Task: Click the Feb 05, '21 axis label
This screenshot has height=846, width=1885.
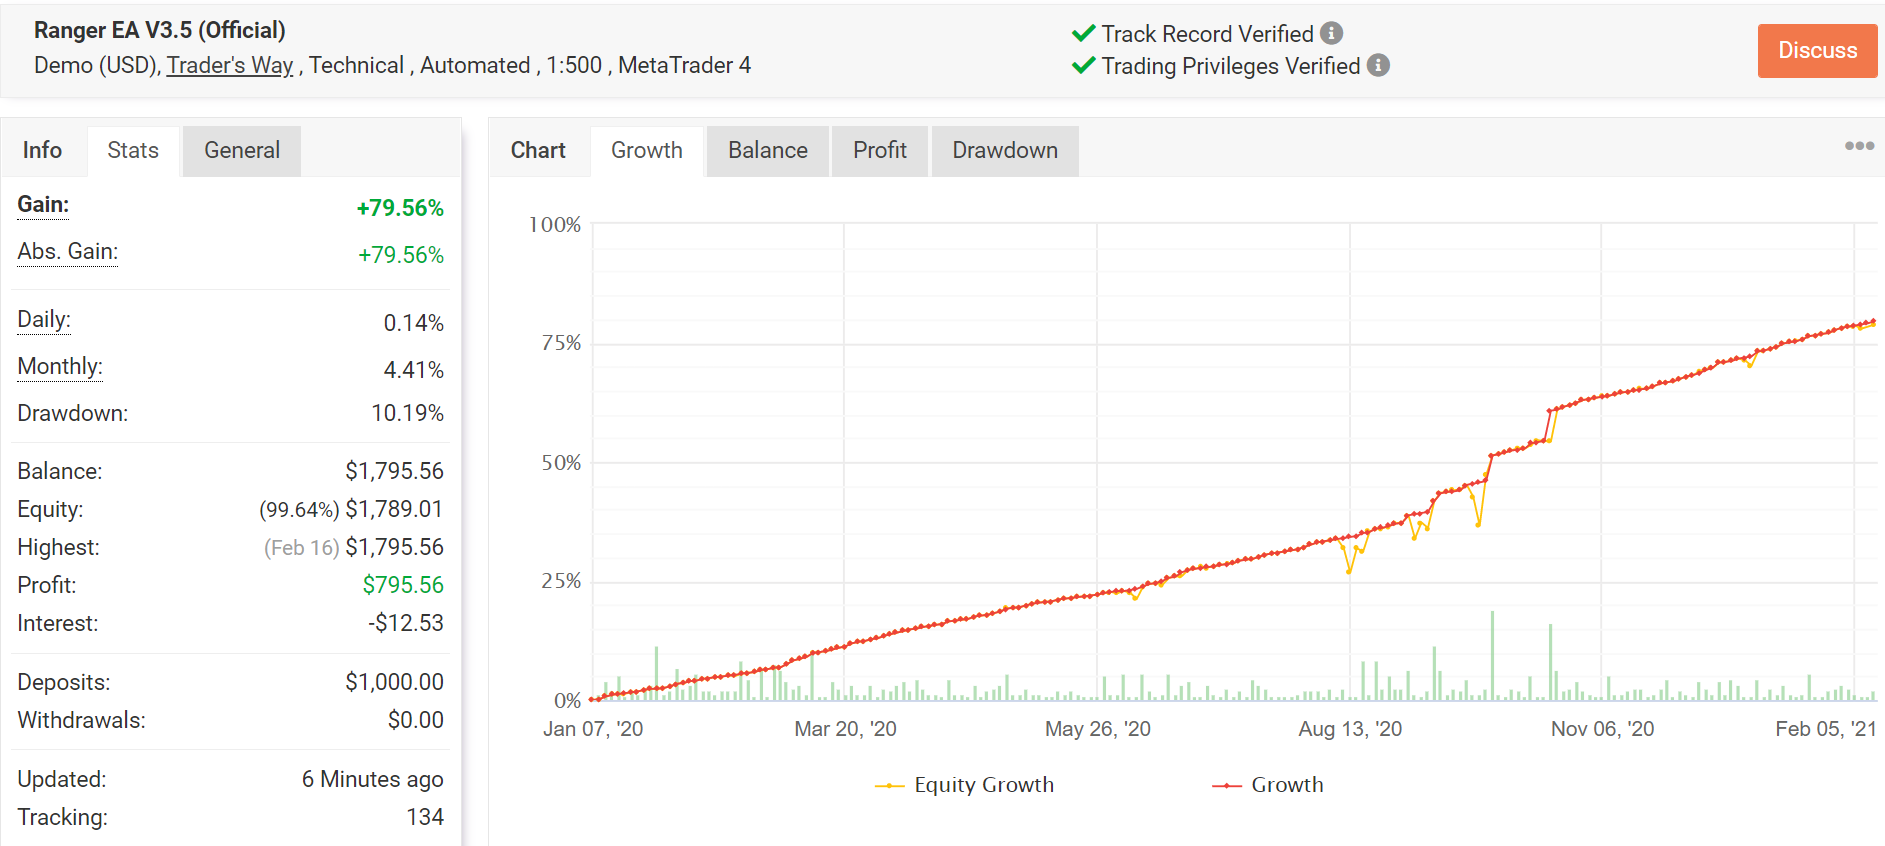Action: click(x=1826, y=729)
